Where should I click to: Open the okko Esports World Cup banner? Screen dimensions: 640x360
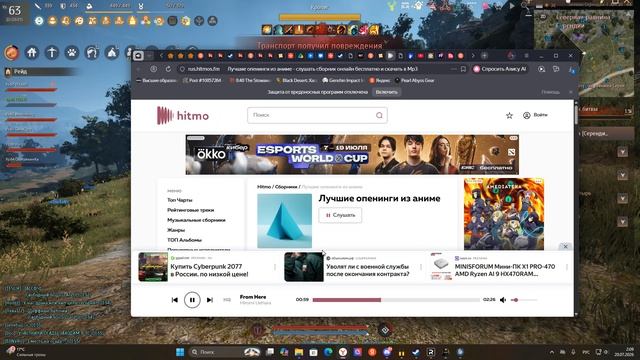coord(352,155)
